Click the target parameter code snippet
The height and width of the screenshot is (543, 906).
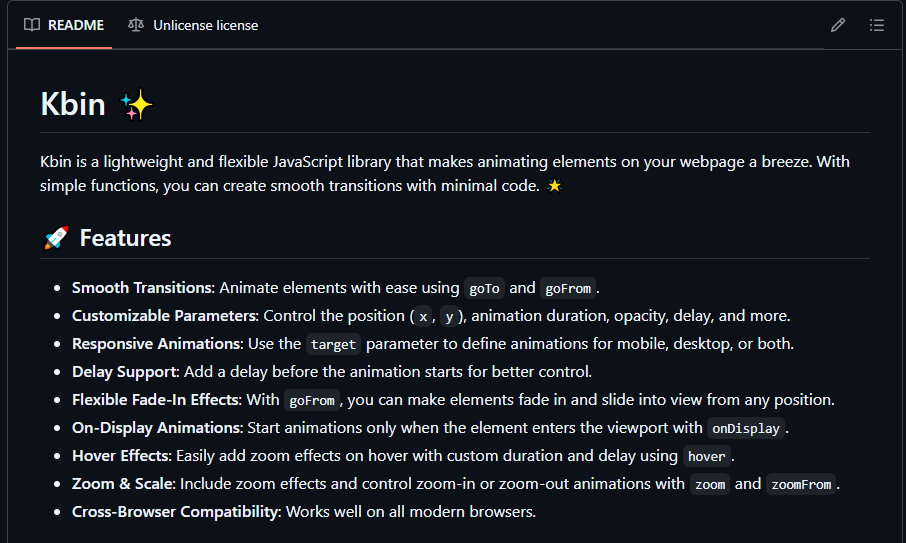pyautogui.click(x=333, y=344)
